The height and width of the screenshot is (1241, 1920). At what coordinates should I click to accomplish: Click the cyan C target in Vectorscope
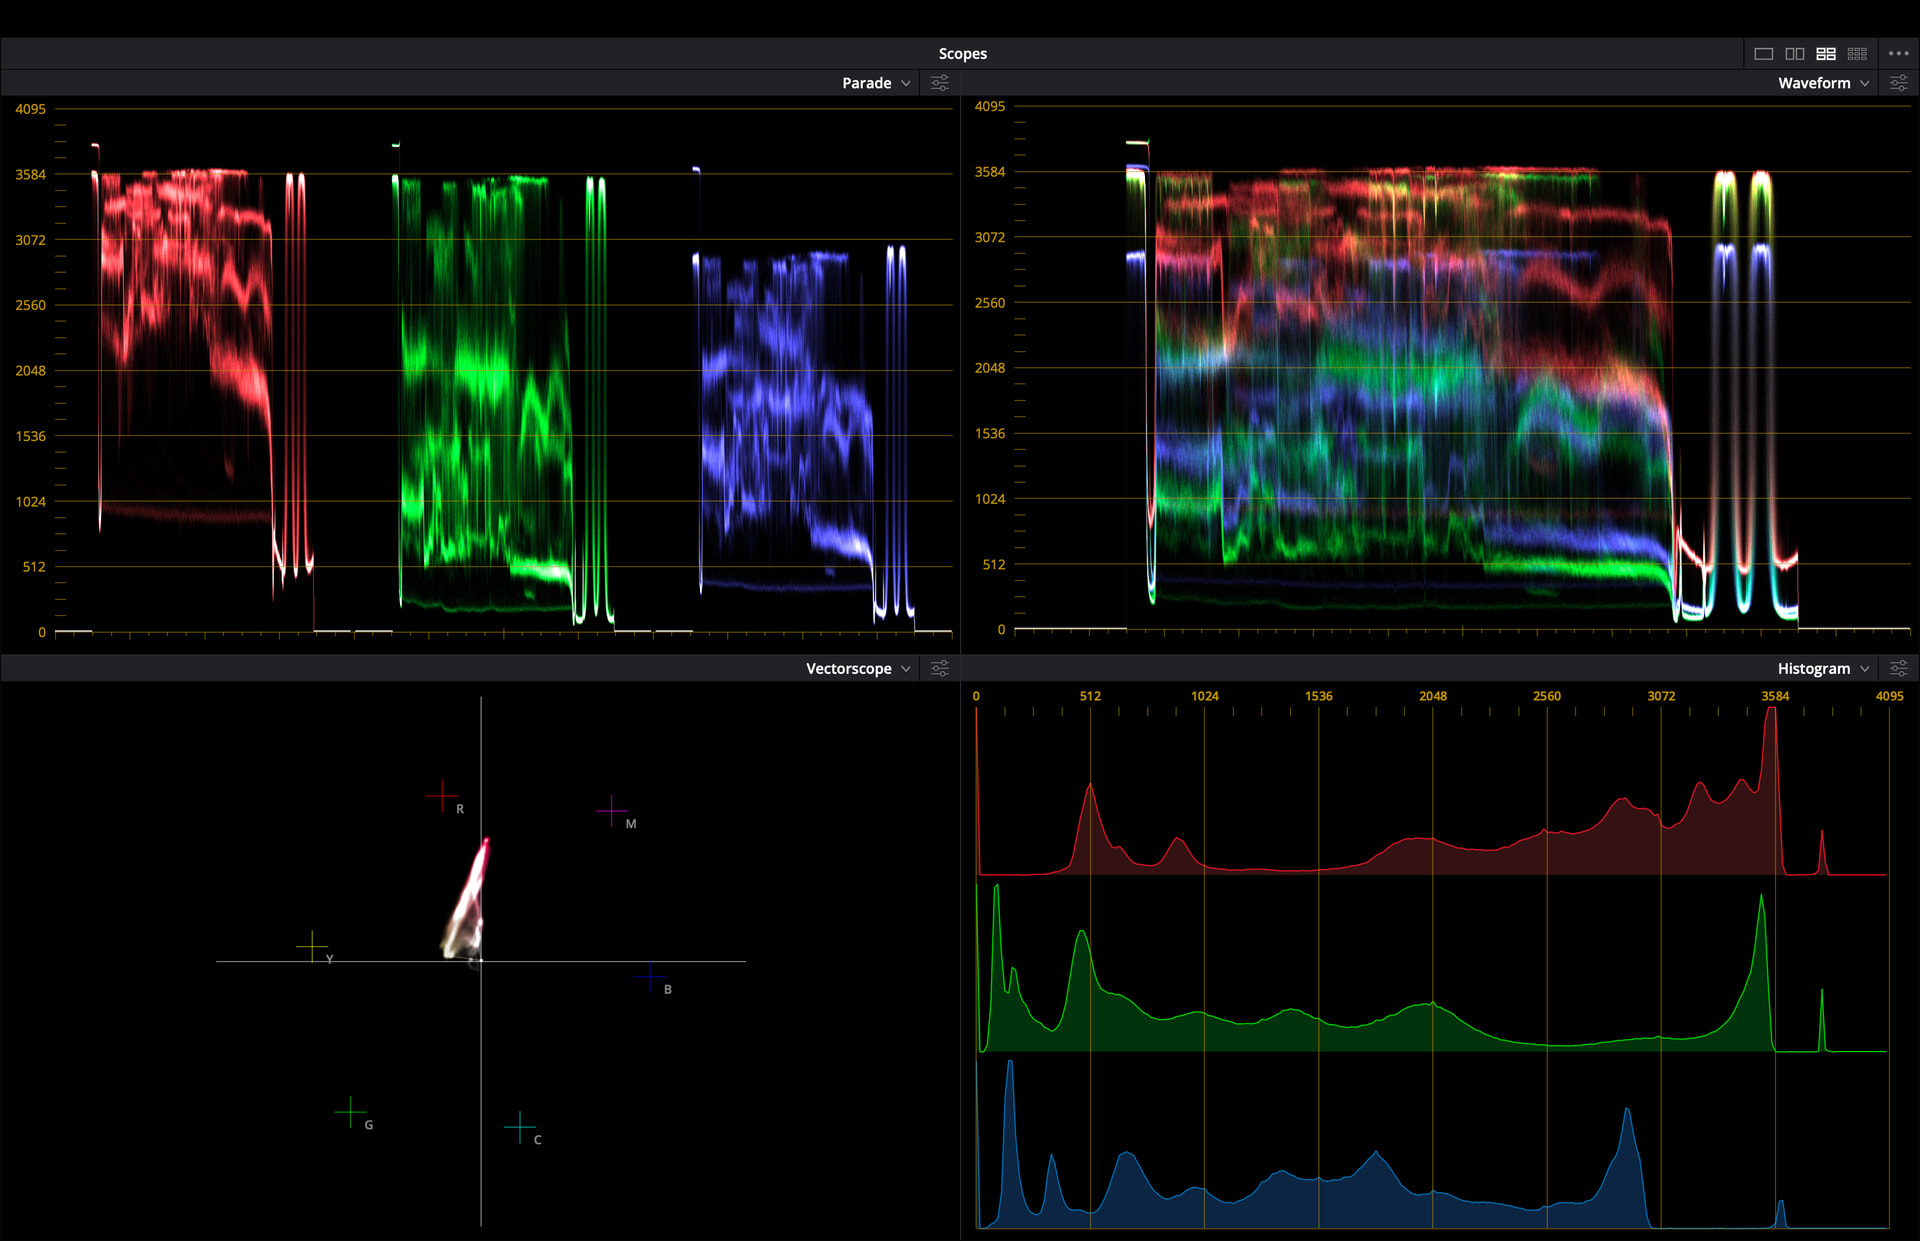[519, 1127]
